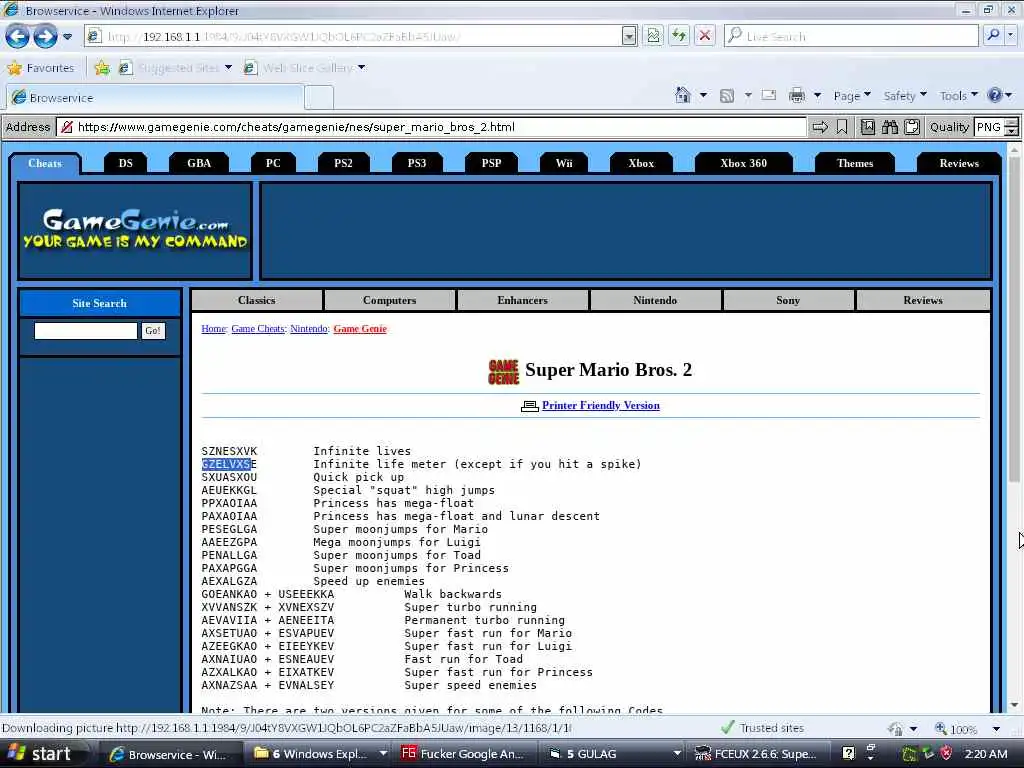Open the Page menu dropdown
This screenshot has width=1024, height=768.
point(852,95)
